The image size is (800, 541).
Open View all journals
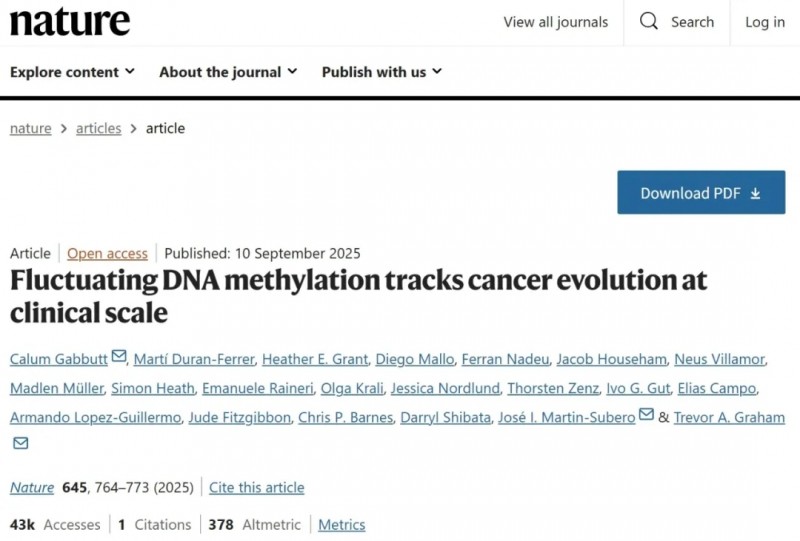point(555,22)
